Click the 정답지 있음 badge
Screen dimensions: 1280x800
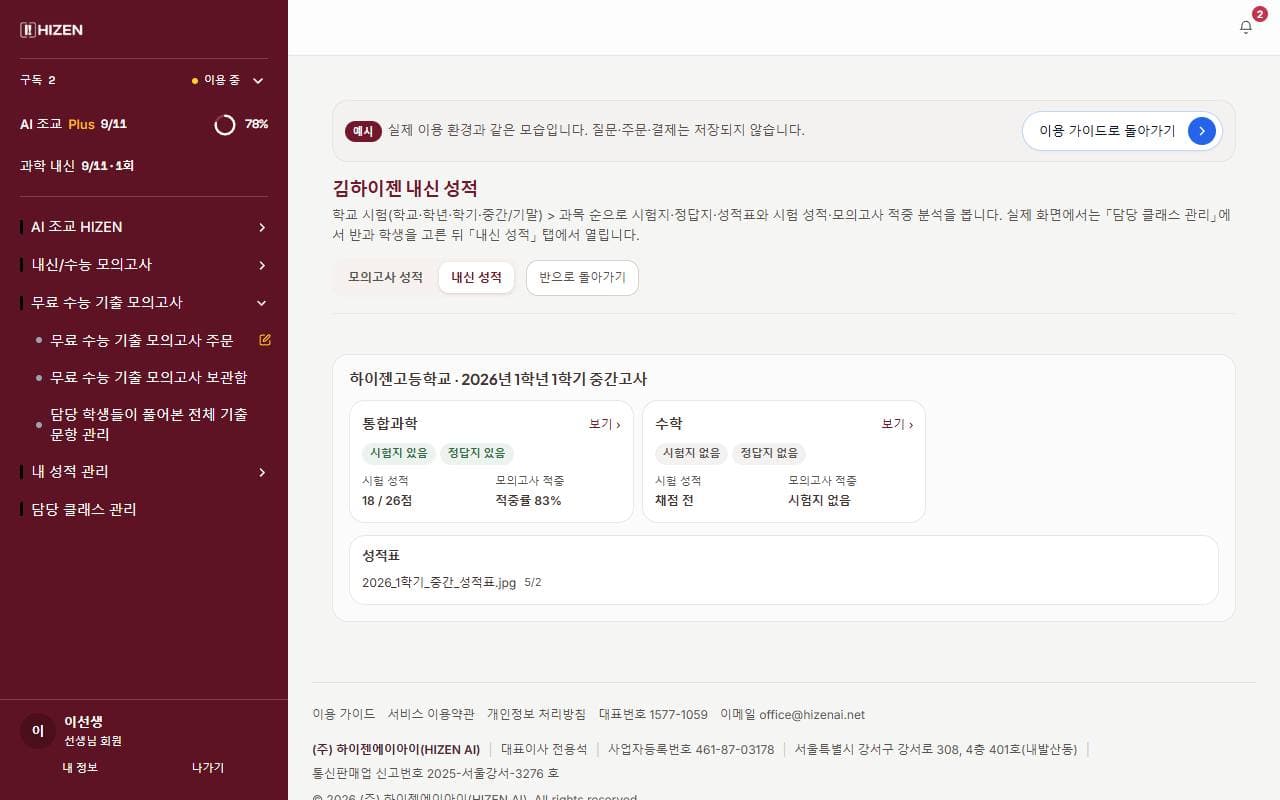click(x=477, y=453)
